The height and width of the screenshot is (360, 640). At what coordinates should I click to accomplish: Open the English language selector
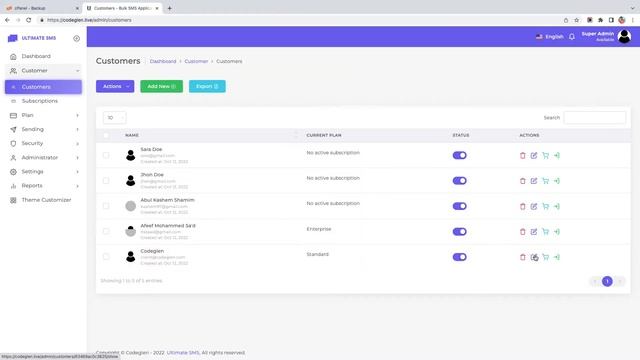pos(549,37)
